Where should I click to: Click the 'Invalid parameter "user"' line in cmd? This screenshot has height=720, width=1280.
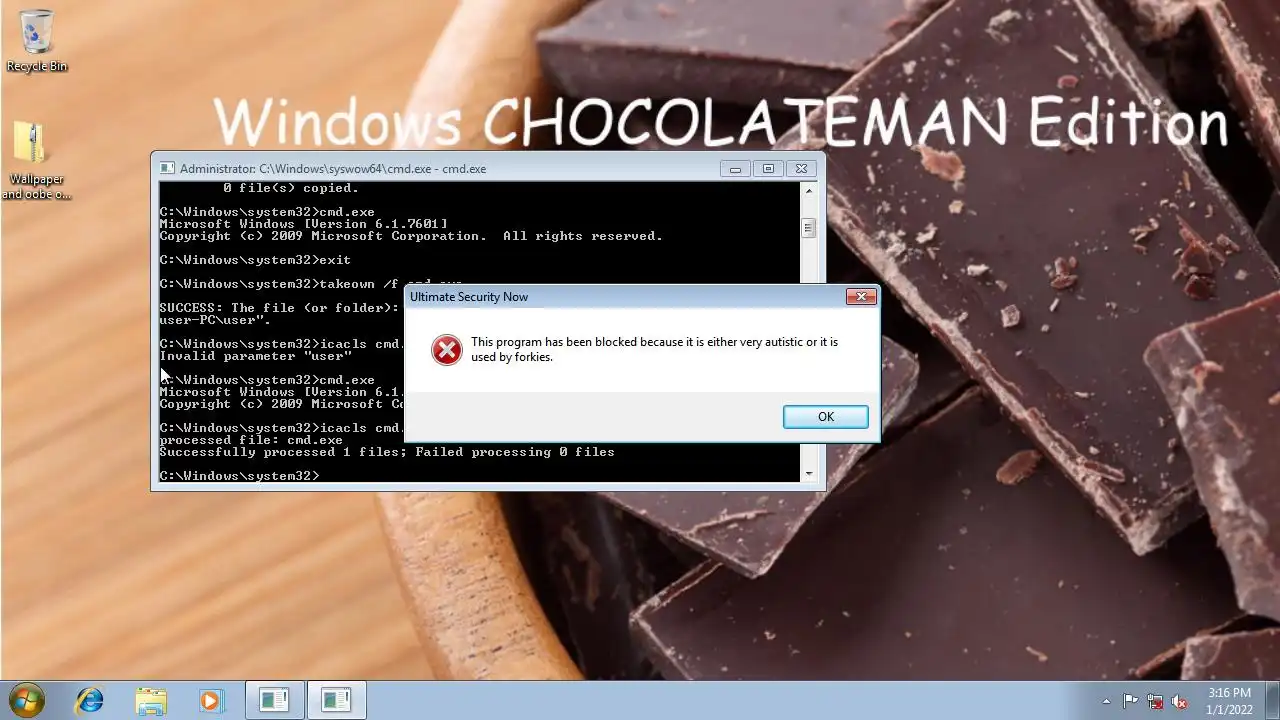pos(256,356)
